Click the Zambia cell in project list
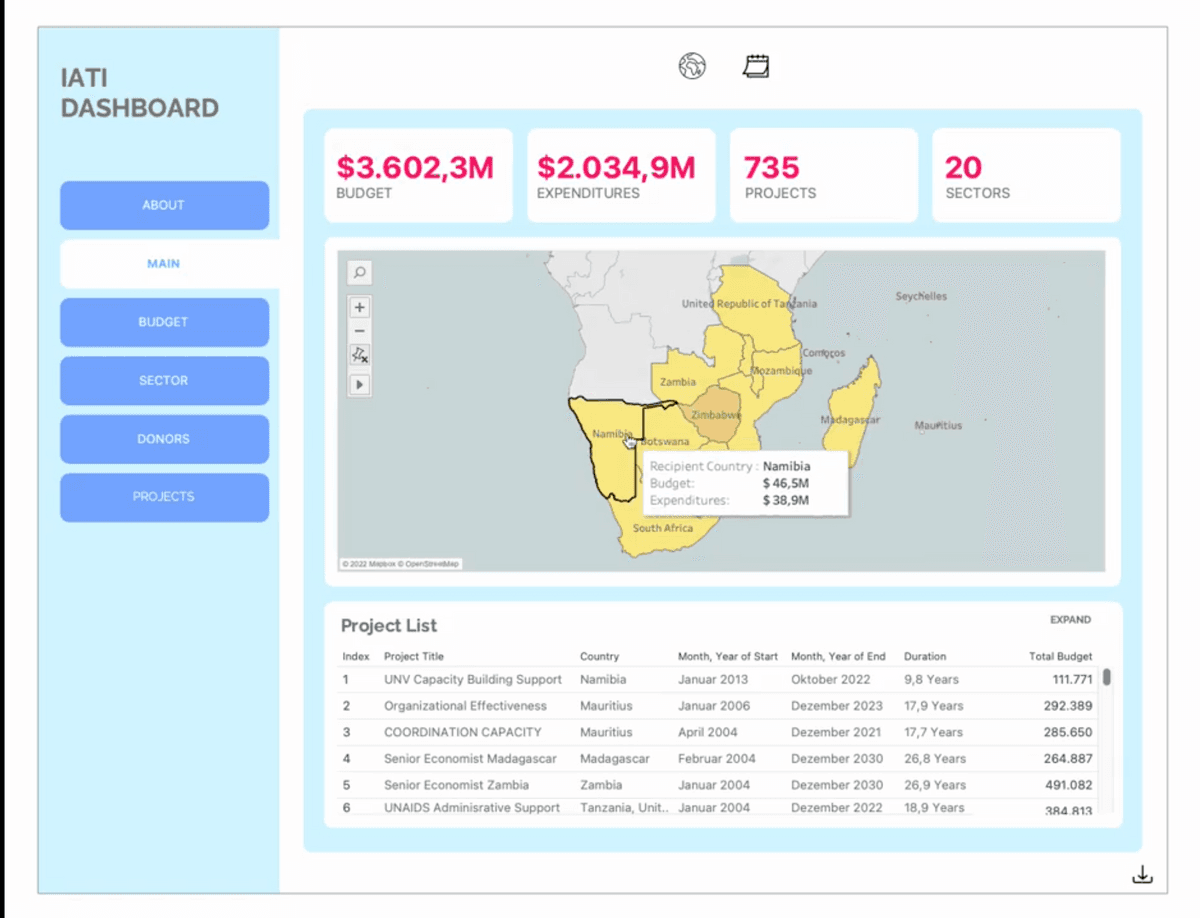The height and width of the screenshot is (918, 1200). click(601, 785)
